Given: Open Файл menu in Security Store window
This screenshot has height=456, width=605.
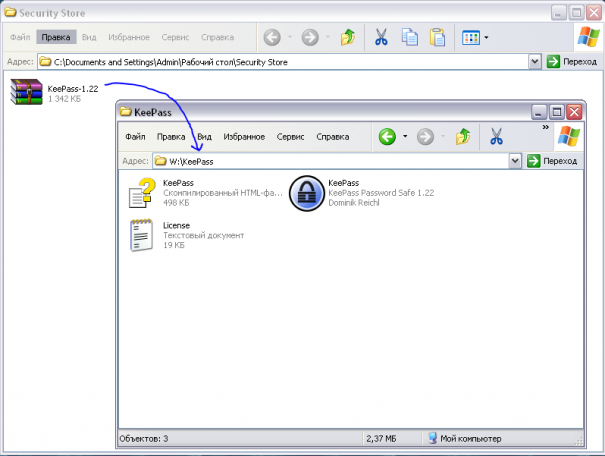Looking at the screenshot, I should tap(20, 37).
